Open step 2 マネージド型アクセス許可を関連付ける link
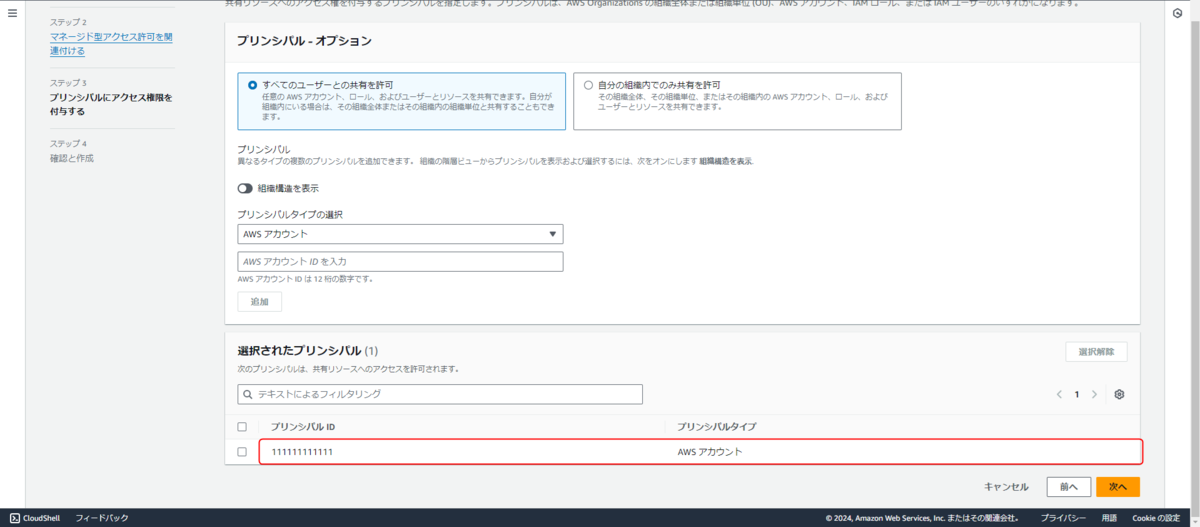Image resolution: width=1200 pixels, height=527 pixels. tap(111, 44)
